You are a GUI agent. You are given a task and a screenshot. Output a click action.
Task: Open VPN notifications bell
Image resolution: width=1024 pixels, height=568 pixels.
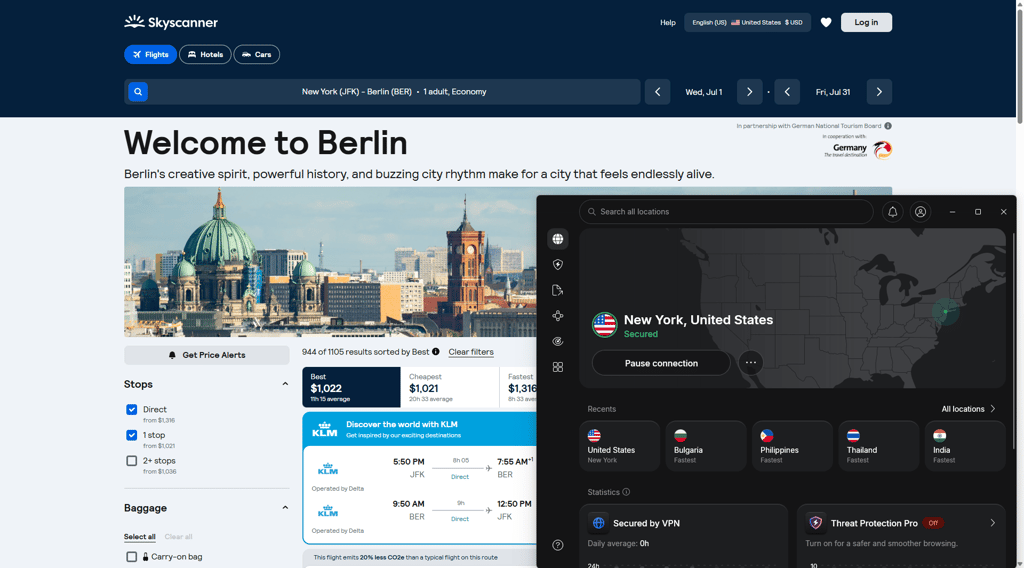[x=893, y=212]
